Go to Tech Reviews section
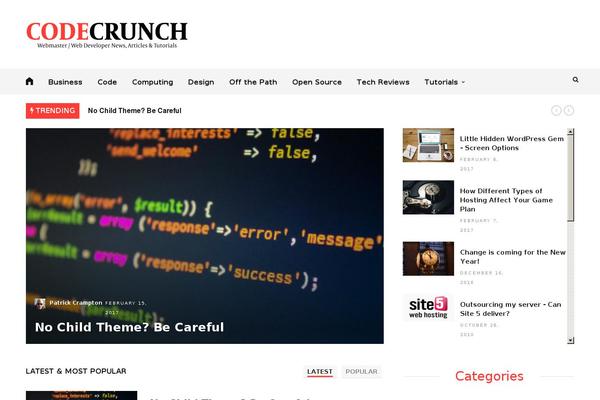Image resolution: width=600 pixels, height=400 pixels. click(x=383, y=82)
